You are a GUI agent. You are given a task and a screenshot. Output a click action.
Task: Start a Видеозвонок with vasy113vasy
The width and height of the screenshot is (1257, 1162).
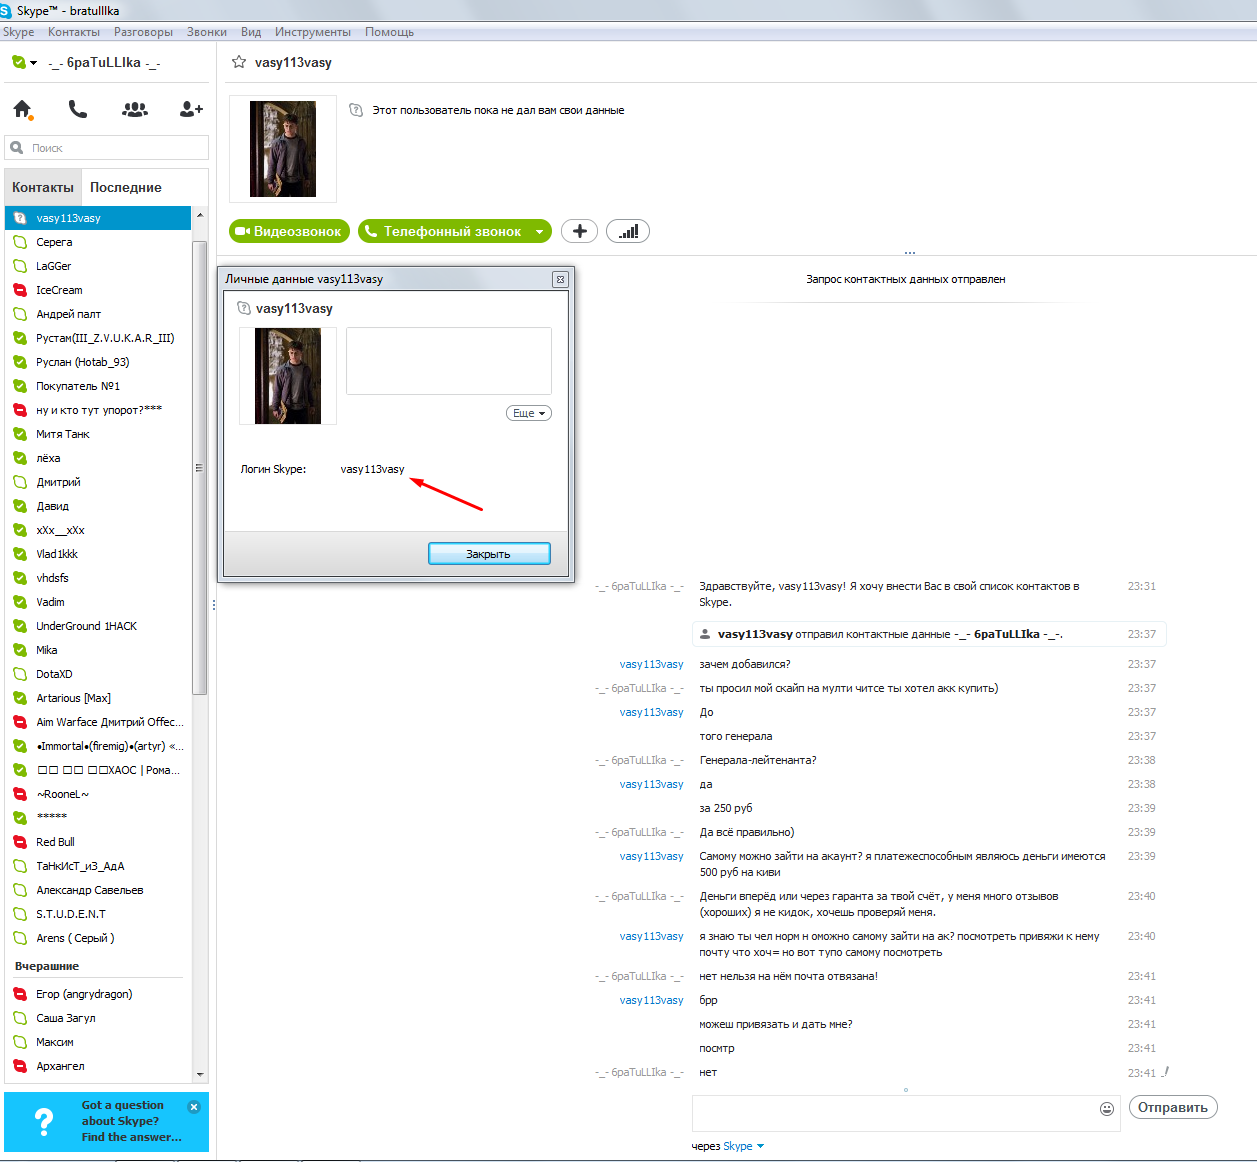click(289, 231)
